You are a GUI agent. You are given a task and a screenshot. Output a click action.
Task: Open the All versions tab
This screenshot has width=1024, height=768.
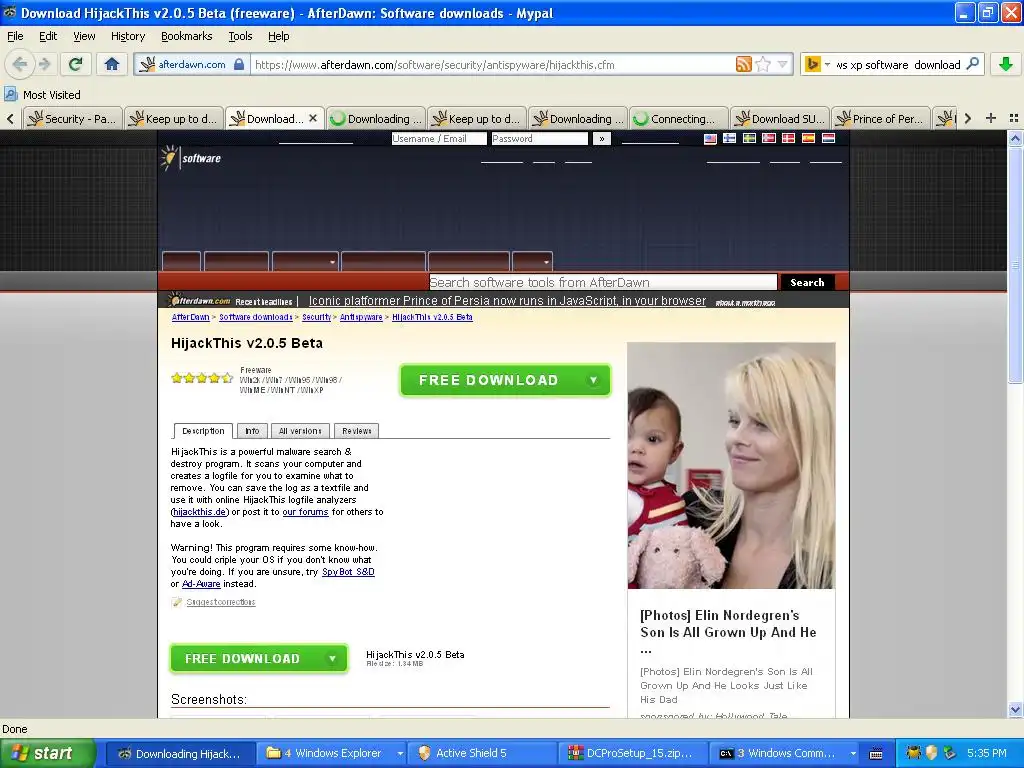pos(300,431)
